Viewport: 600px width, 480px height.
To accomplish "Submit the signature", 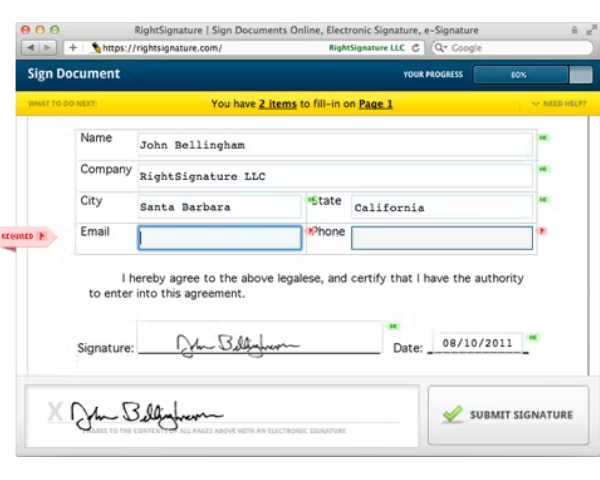I will tap(508, 415).
